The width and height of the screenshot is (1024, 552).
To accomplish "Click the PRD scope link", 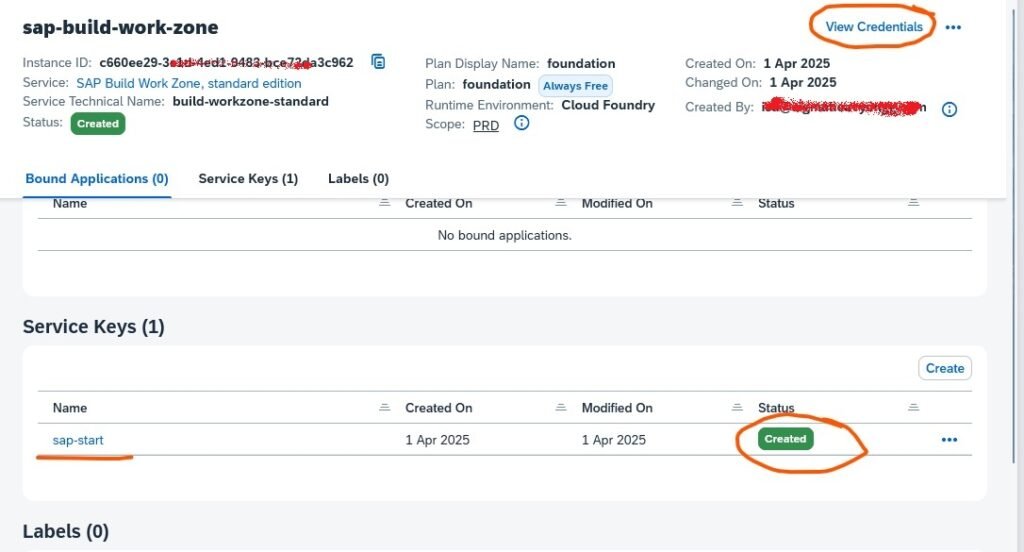I will pyautogui.click(x=486, y=125).
